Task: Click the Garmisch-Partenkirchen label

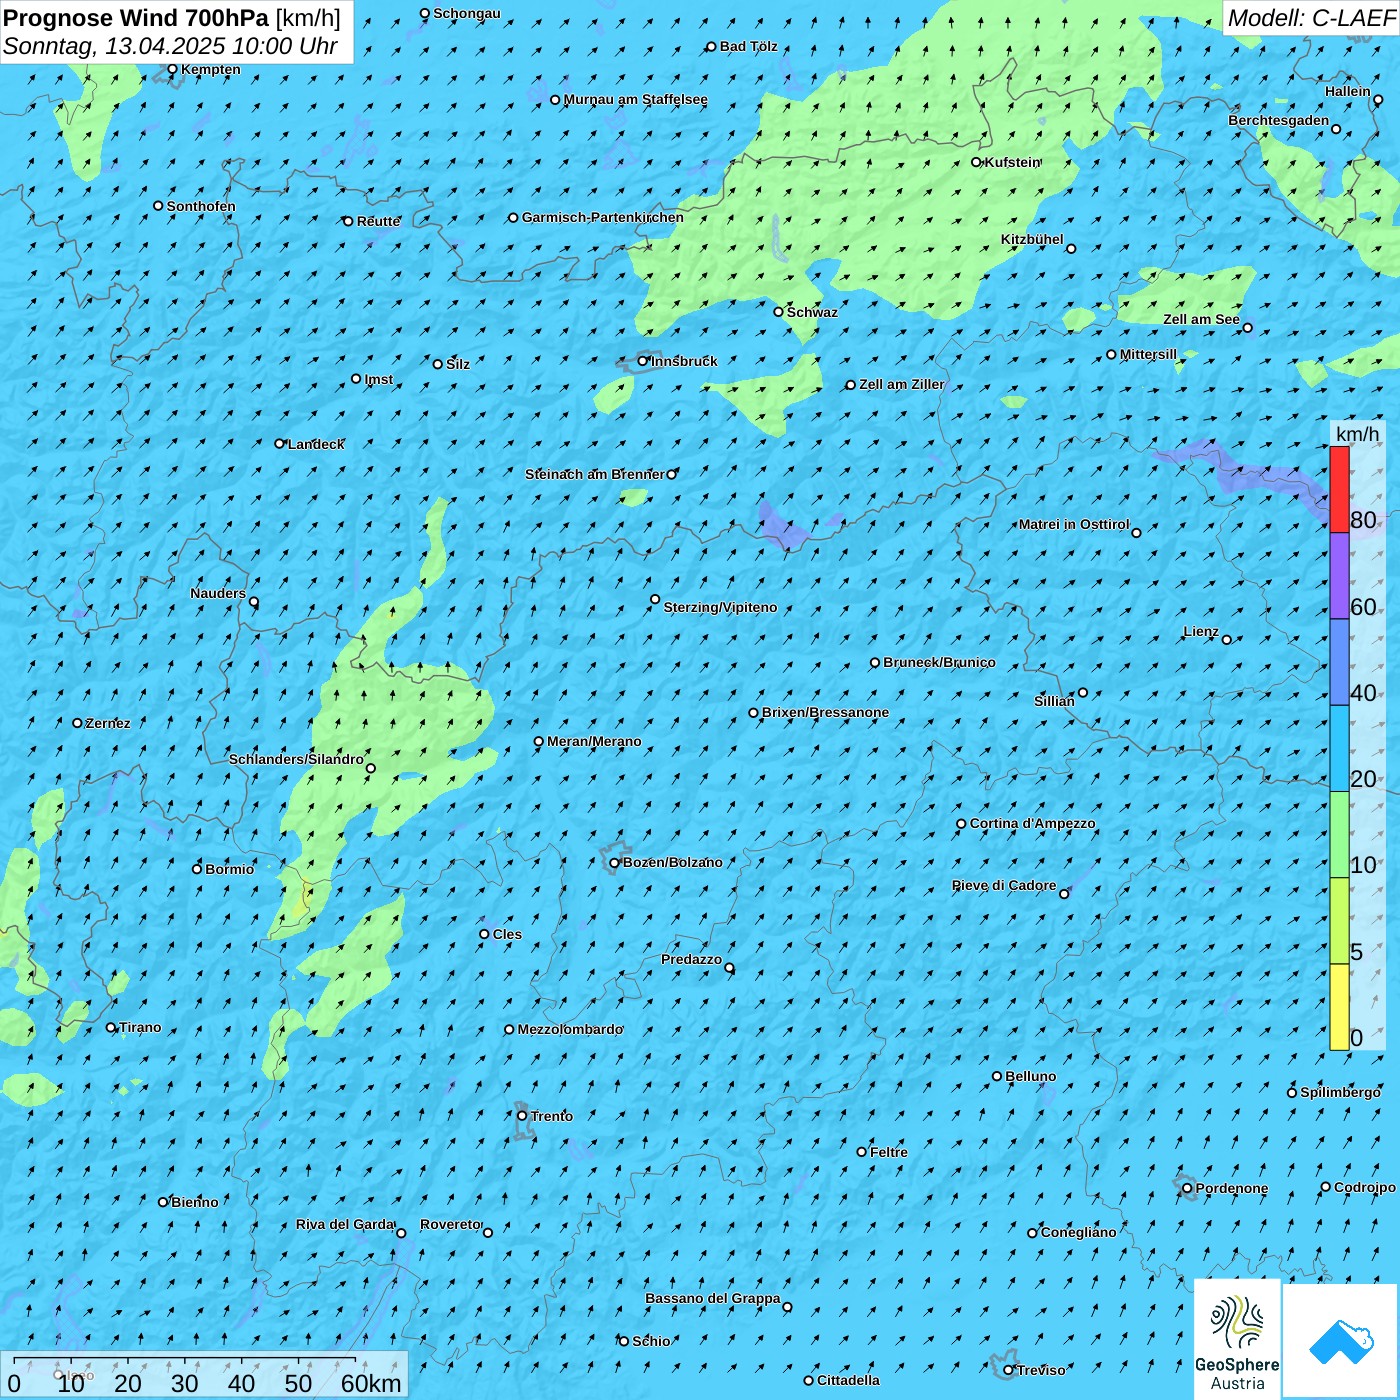Action: 603,217
